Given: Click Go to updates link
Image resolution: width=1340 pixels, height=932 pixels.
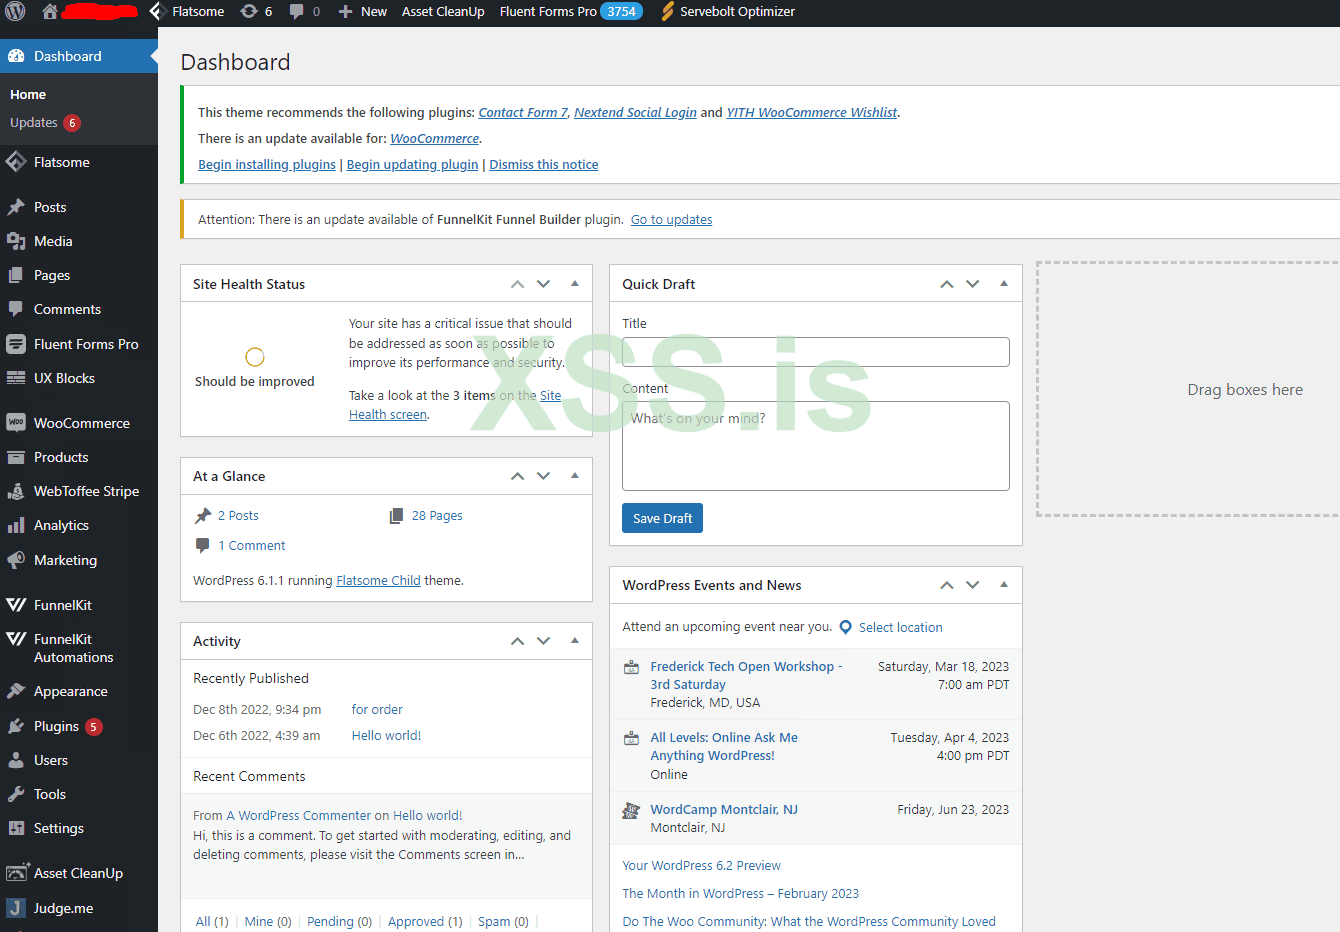Looking at the screenshot, I should click(671, 220).
